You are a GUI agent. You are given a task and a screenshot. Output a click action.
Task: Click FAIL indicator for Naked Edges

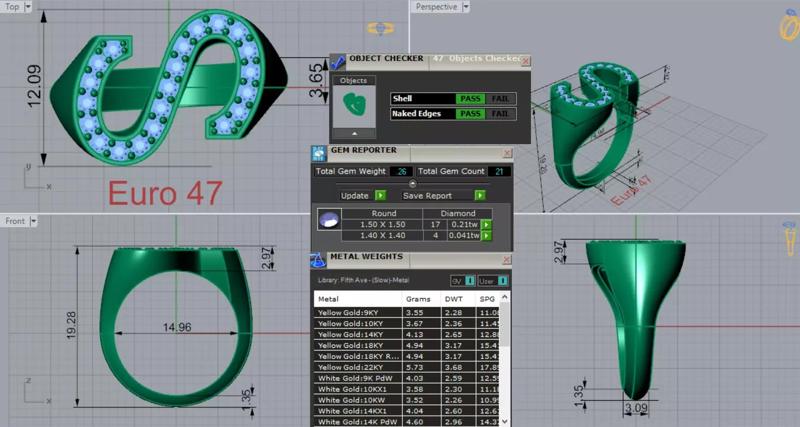(x=500, y=114)
